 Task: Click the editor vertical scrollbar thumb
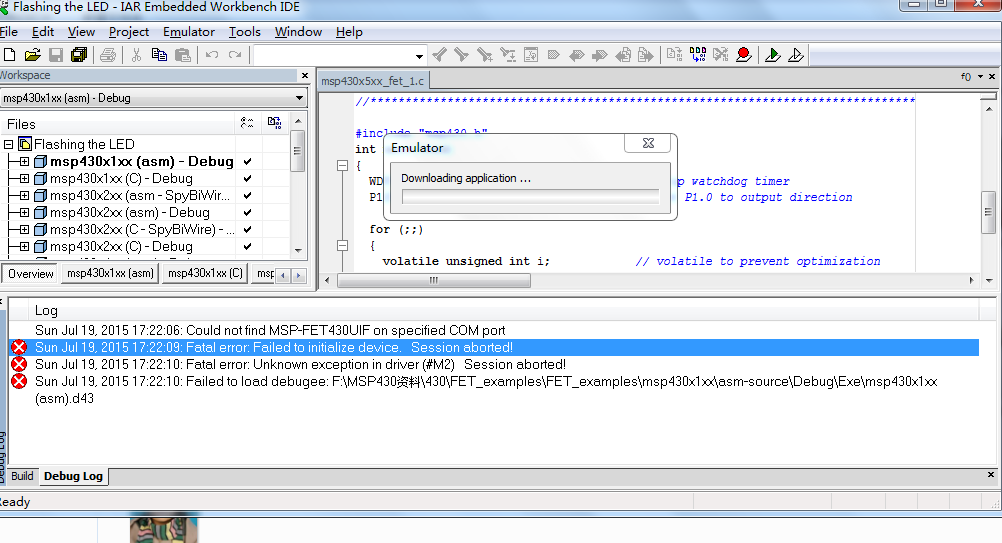point(988,212)
